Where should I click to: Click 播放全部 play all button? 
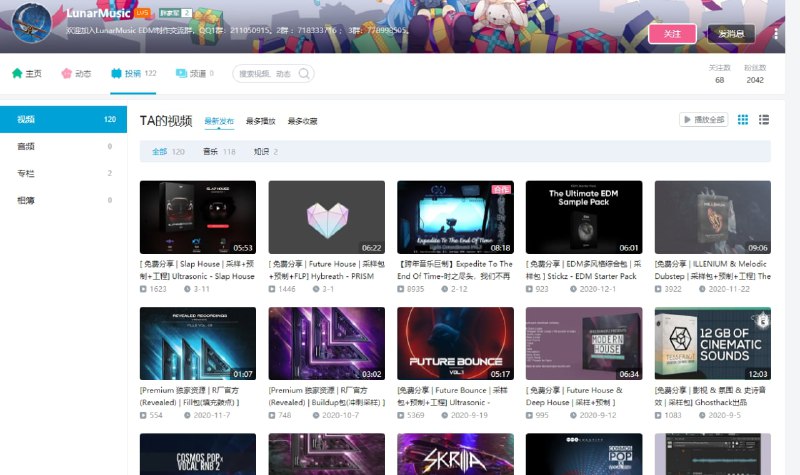[704, 119]
